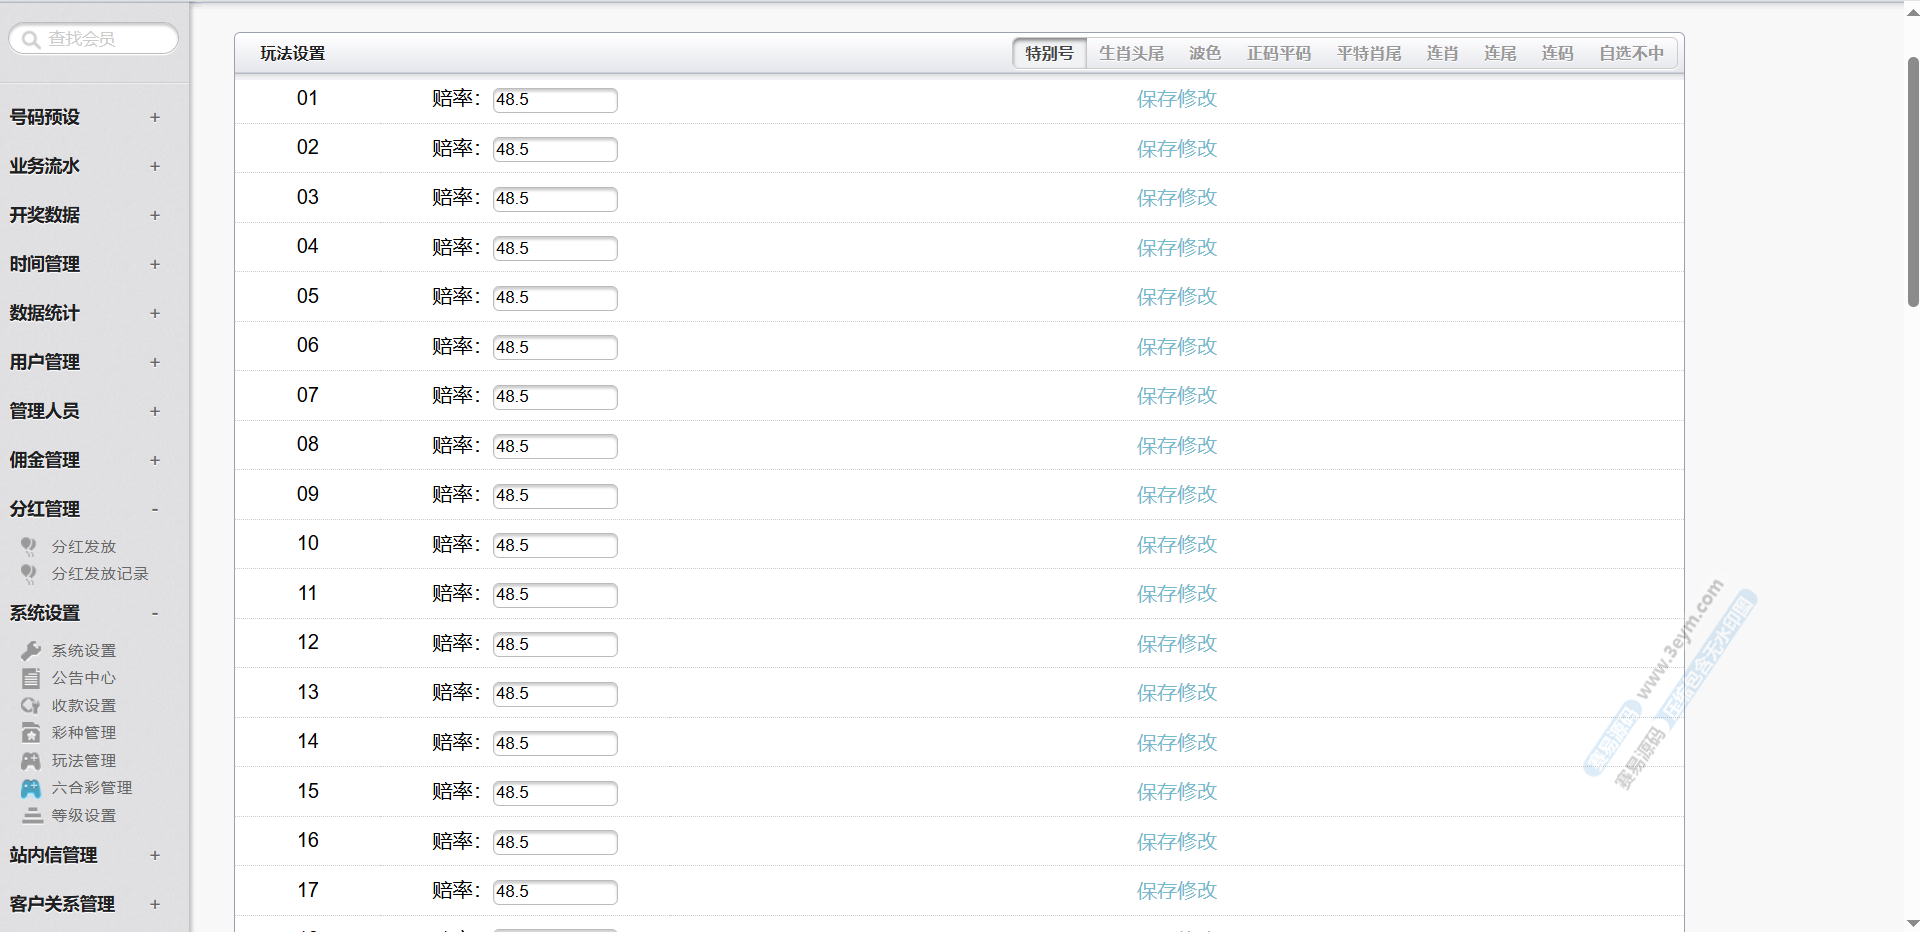The height and width of the screenshot is (932, 1920).
Task: Click the icon next to 分红发放记录
Action: (x=29, y=574)
